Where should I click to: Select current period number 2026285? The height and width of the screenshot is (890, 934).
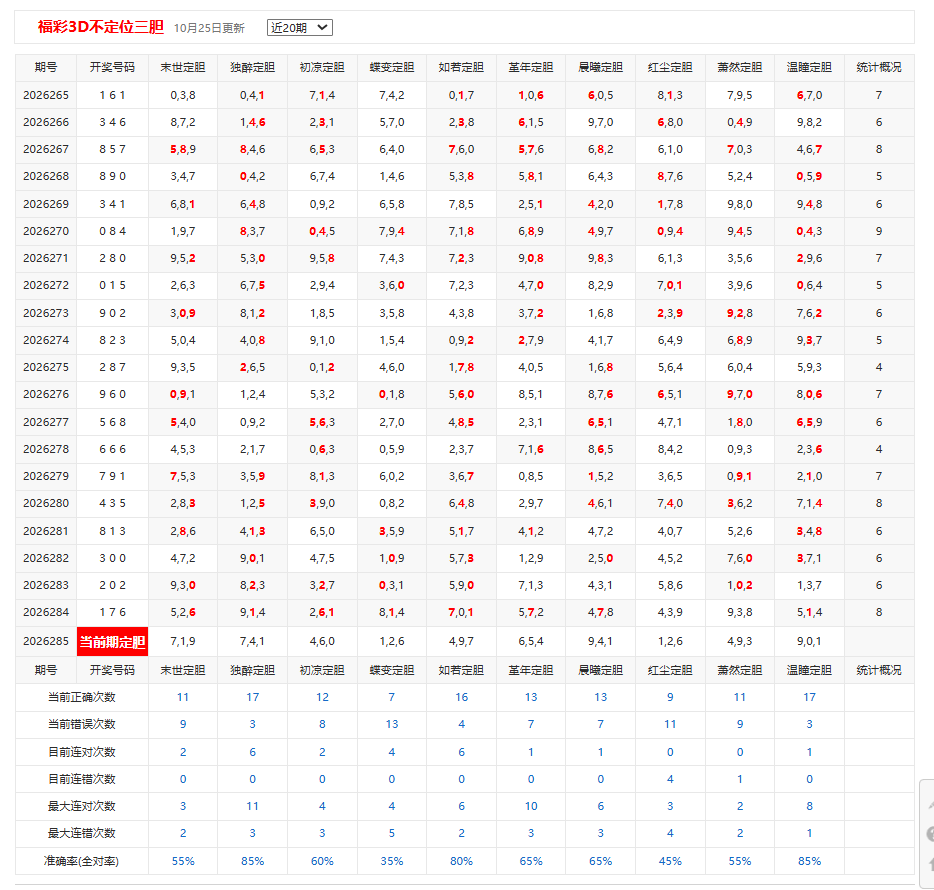(x=46, y=642)
